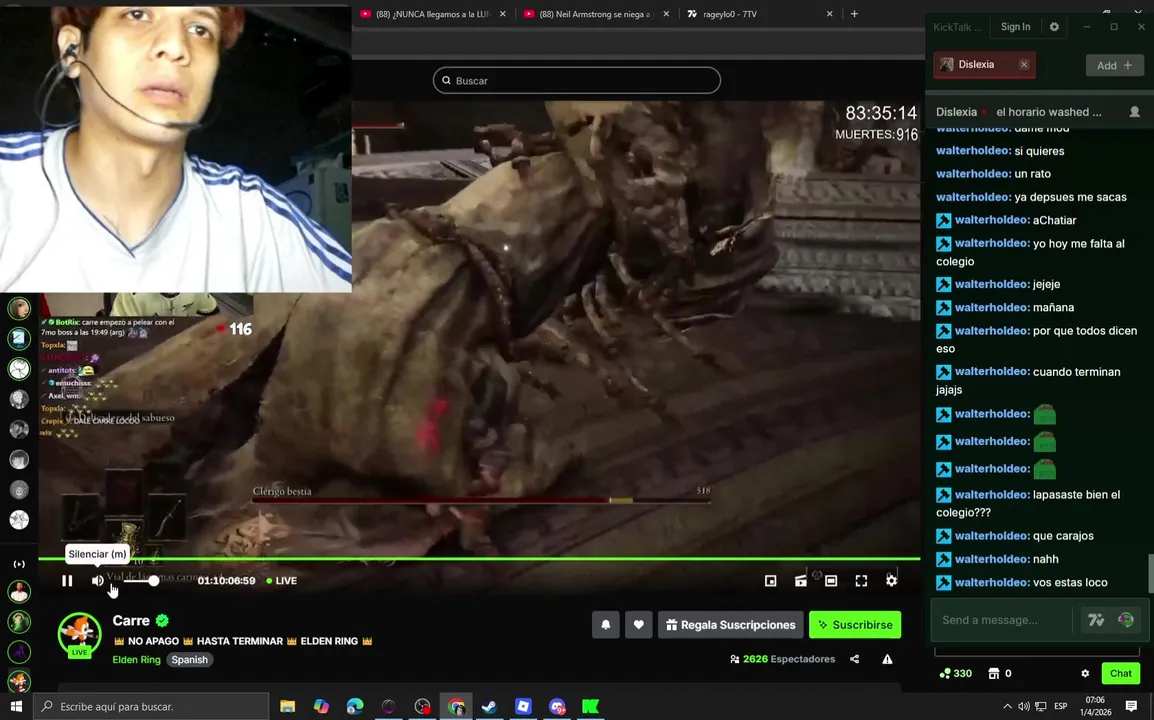Open Steam from the taskbar
Image resolution: width=1154 pixels, height=720 pixels.
[489, 707]
